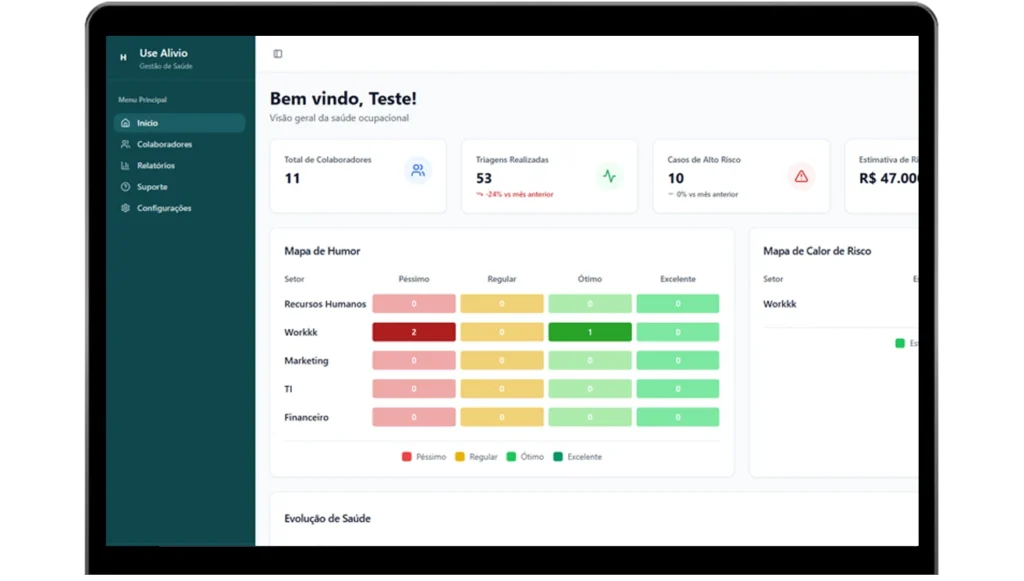Click the Colaboradores people icon in sidebar
Viewport: 1024px width, 581px height.
coord(125,145)
